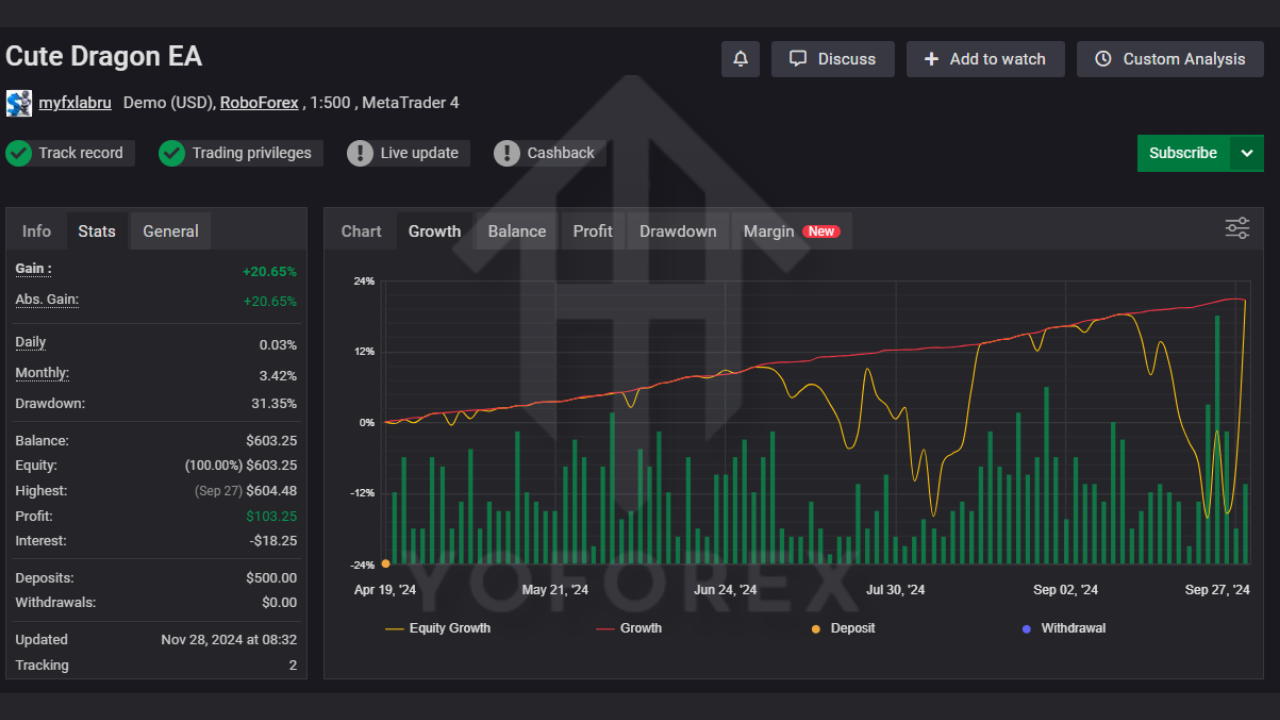Toggle Withdrawal series in legend

(x=1064, y=628)
